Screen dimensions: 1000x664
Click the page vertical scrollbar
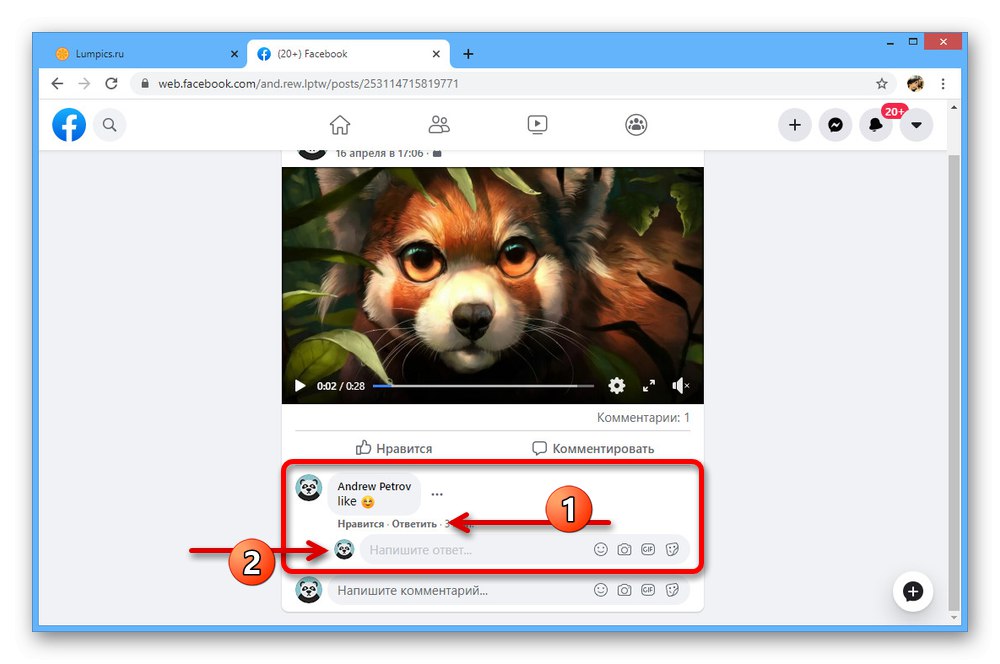click(x=953, y=383)
